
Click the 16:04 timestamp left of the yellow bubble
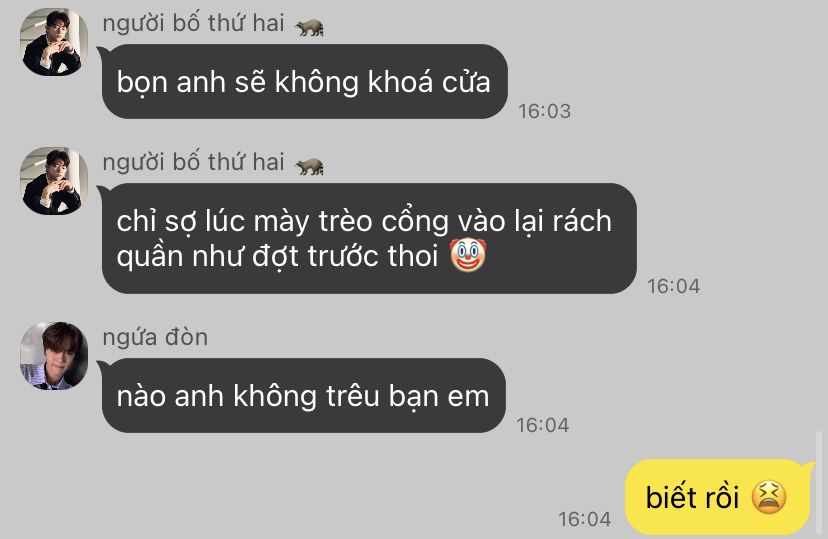tap(585, 519)
